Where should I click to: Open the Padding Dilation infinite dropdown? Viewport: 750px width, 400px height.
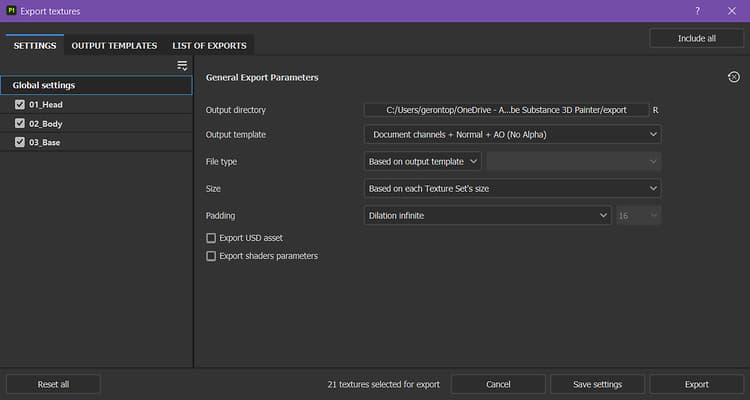coord(487,215)
